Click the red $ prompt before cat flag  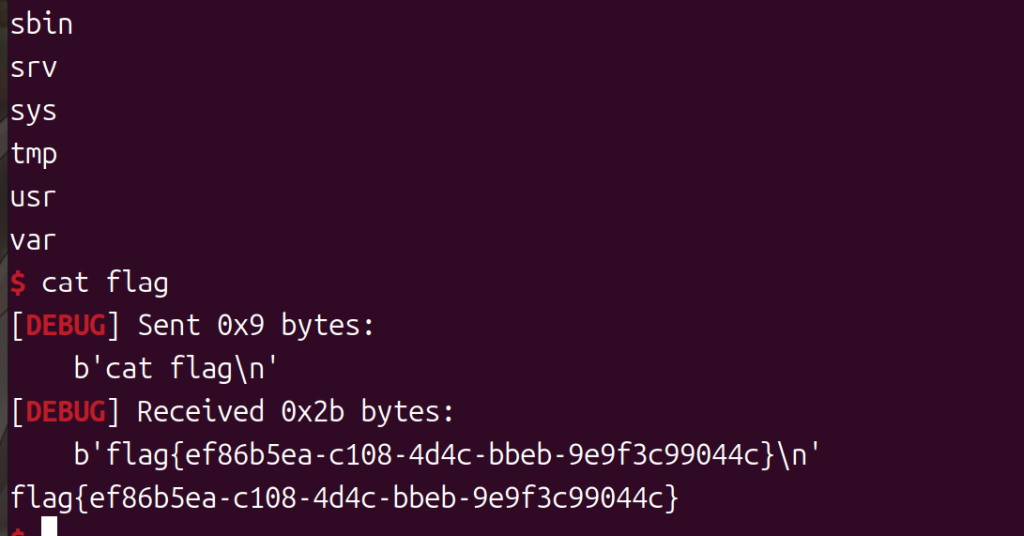[17, 283]
